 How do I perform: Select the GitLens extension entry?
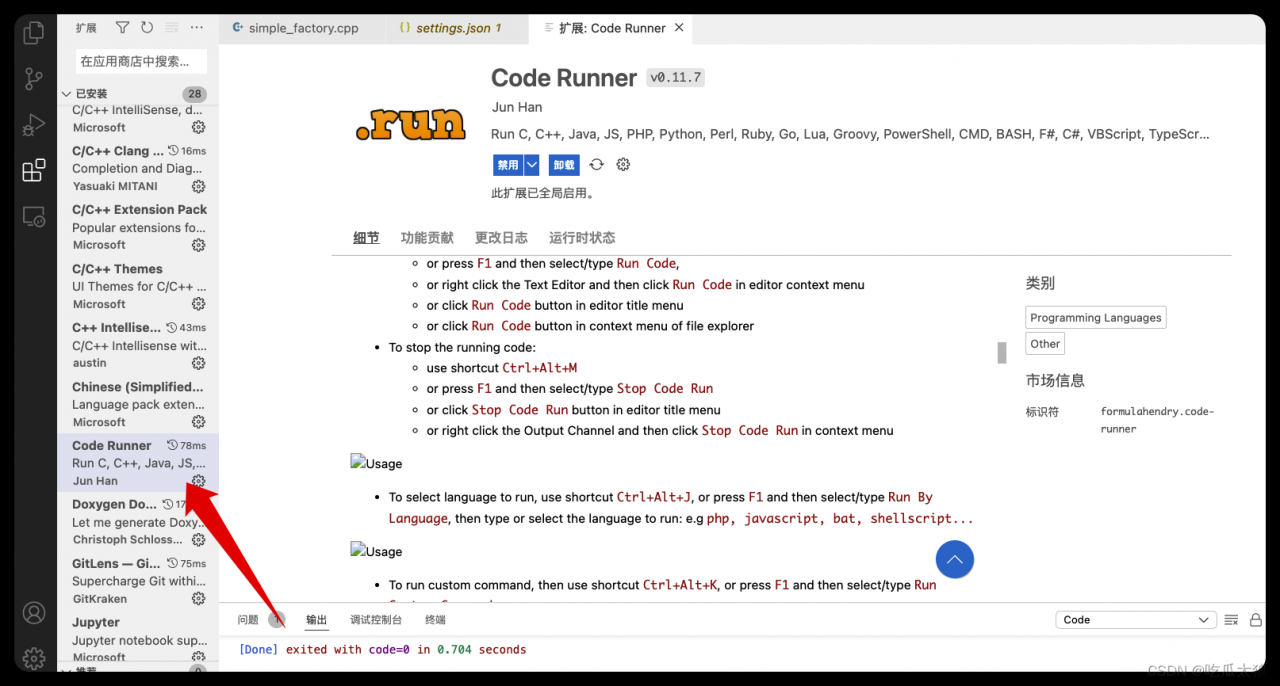(x=138, y=581)
